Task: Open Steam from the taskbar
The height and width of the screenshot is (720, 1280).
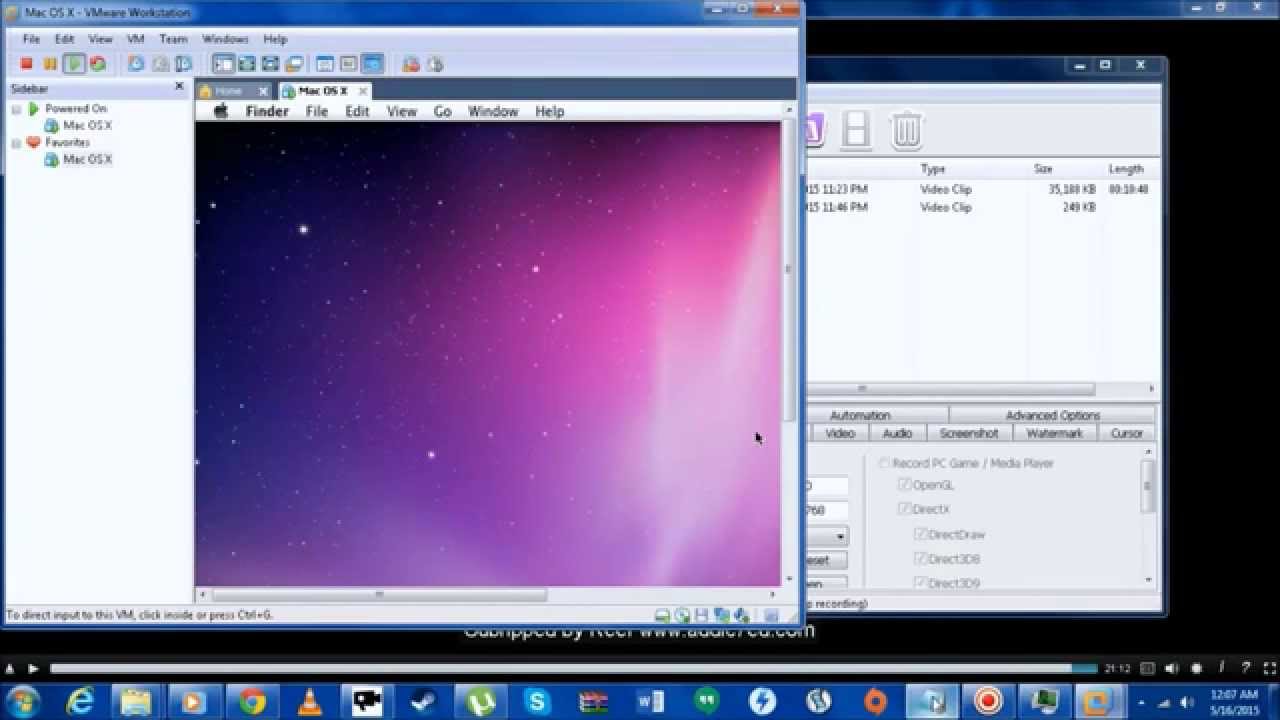Action: (x=423, y=701)
